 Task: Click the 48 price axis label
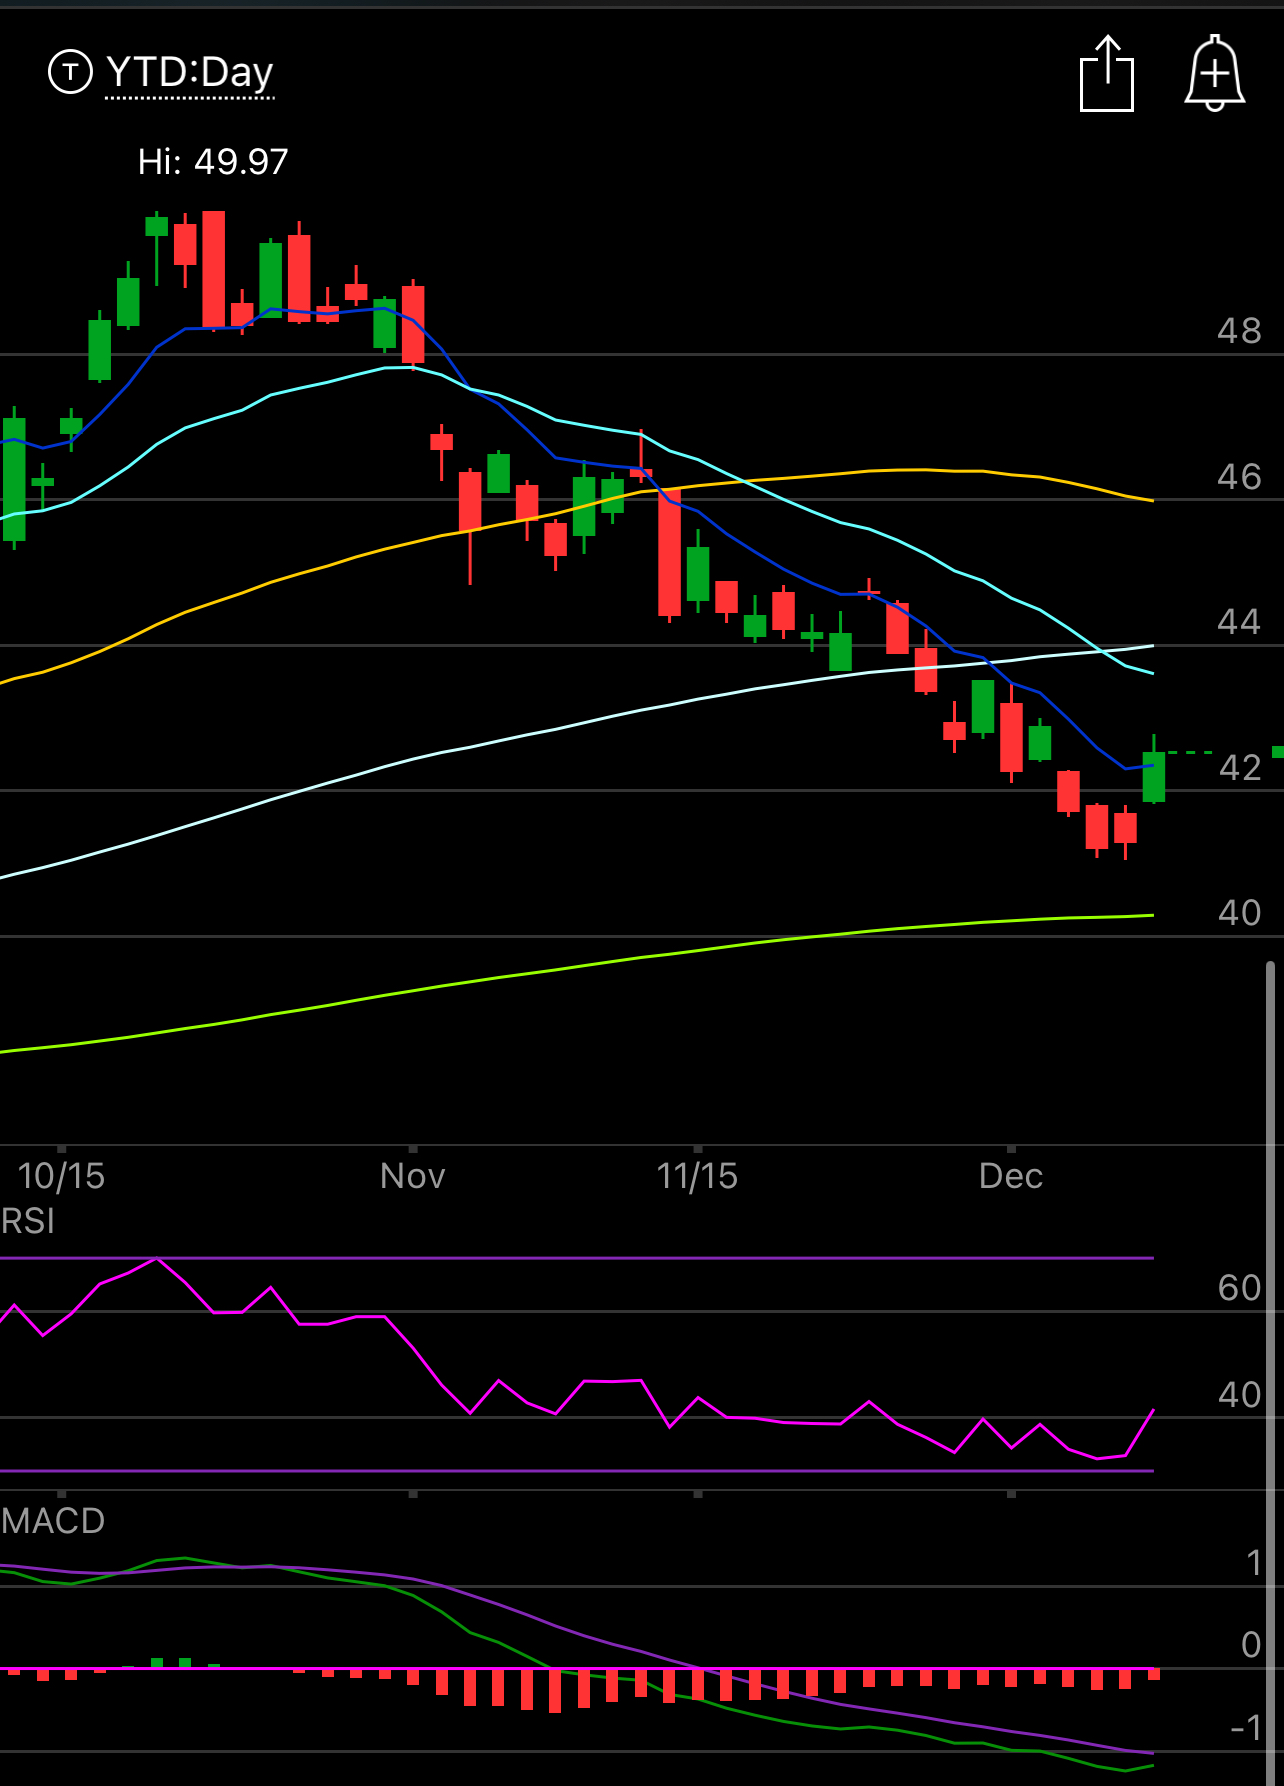tap(1239, 331)
